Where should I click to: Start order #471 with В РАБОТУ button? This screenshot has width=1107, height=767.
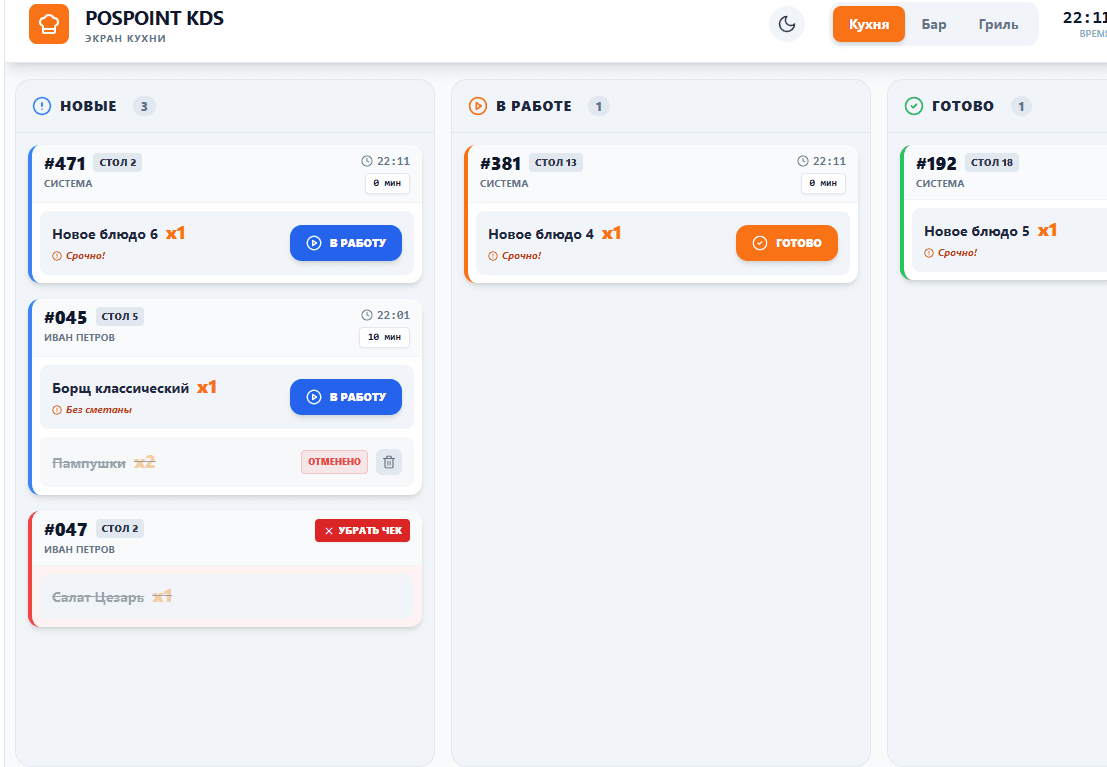coord(346,243)
